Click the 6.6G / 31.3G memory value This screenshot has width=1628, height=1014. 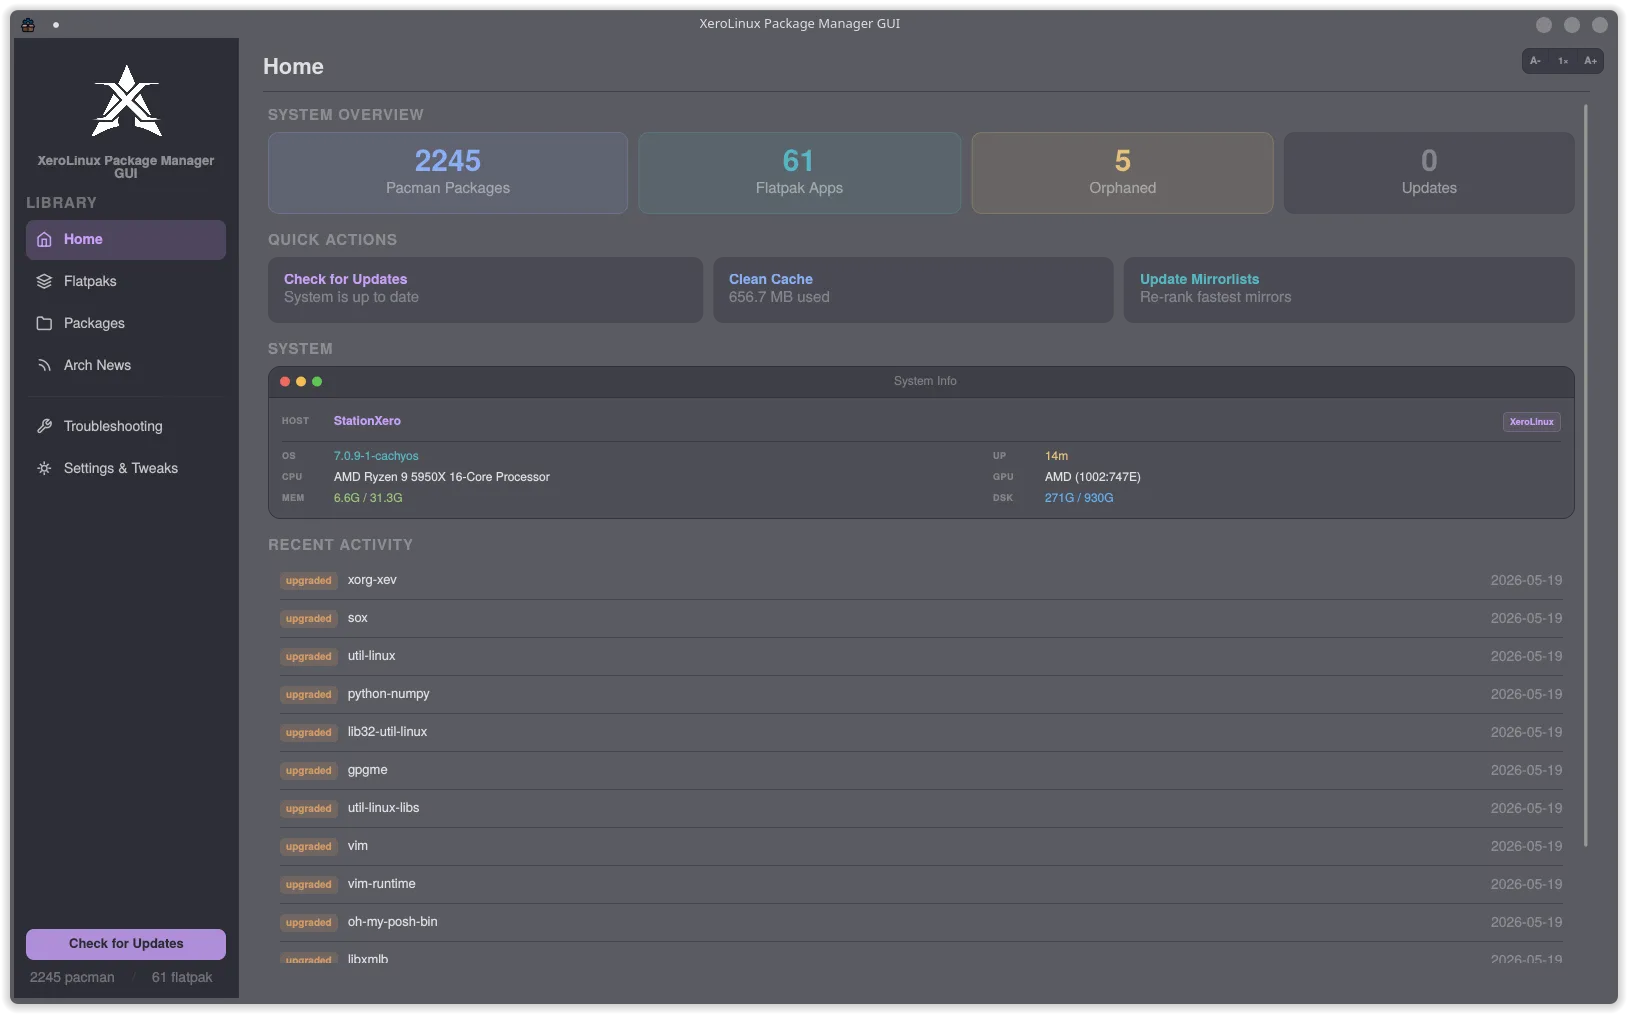pyautogui.click(x=368, y=498)
